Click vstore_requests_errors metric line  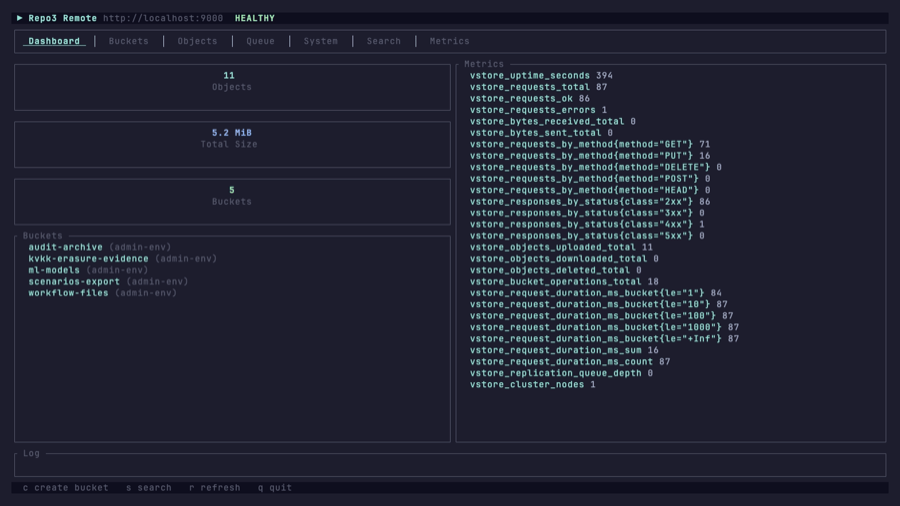pyautogui.click(x=538, y=110)
